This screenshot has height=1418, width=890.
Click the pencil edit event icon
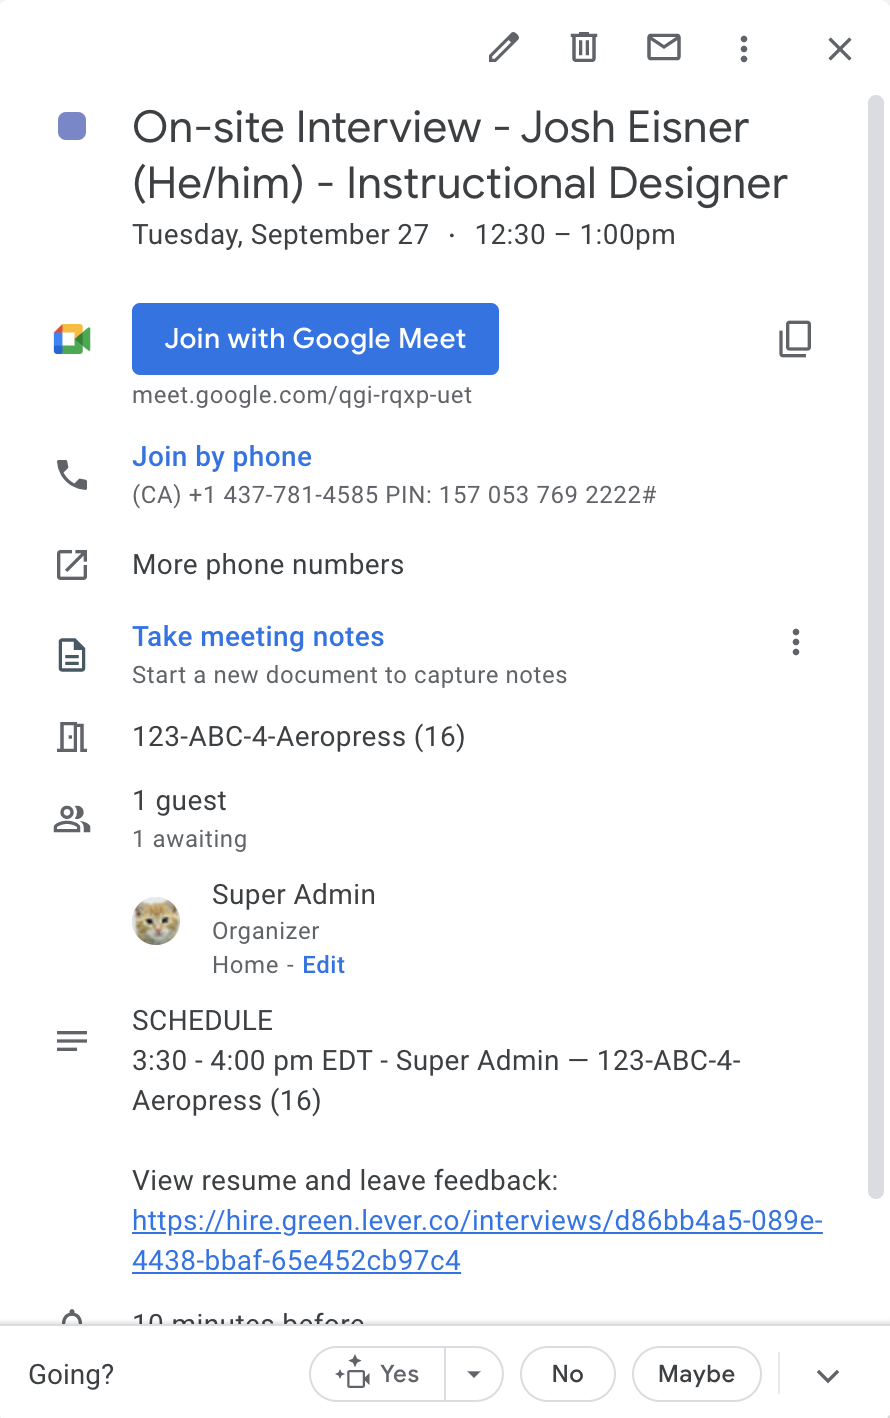pyautogui.click(x=504, y=47)
